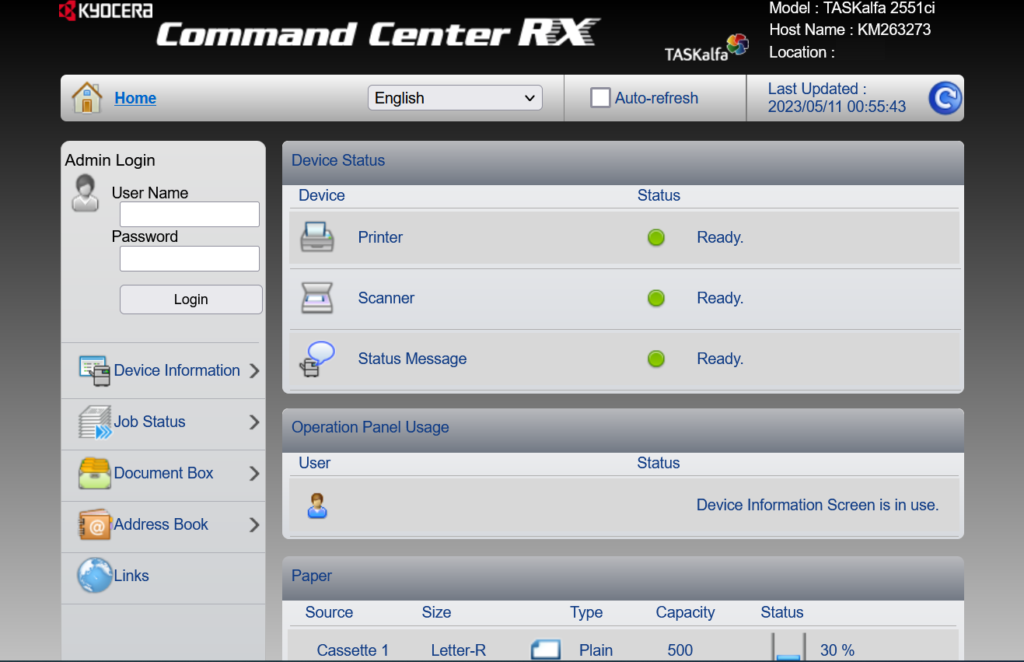Expand the Job Status chevron arrow
1024x662 pixels.
click(x=254, y=422)
